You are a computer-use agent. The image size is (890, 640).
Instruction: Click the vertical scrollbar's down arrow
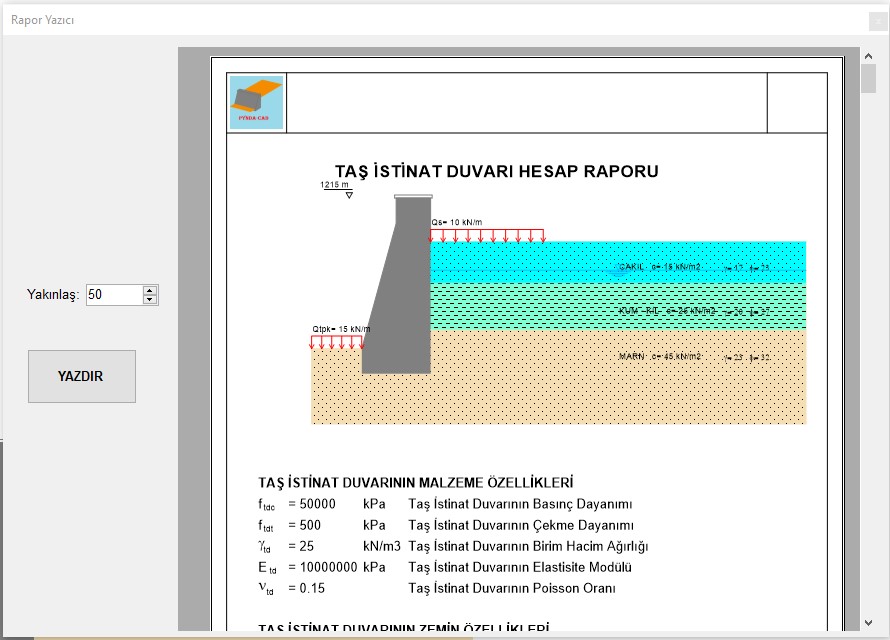click(x=869, y=623)
